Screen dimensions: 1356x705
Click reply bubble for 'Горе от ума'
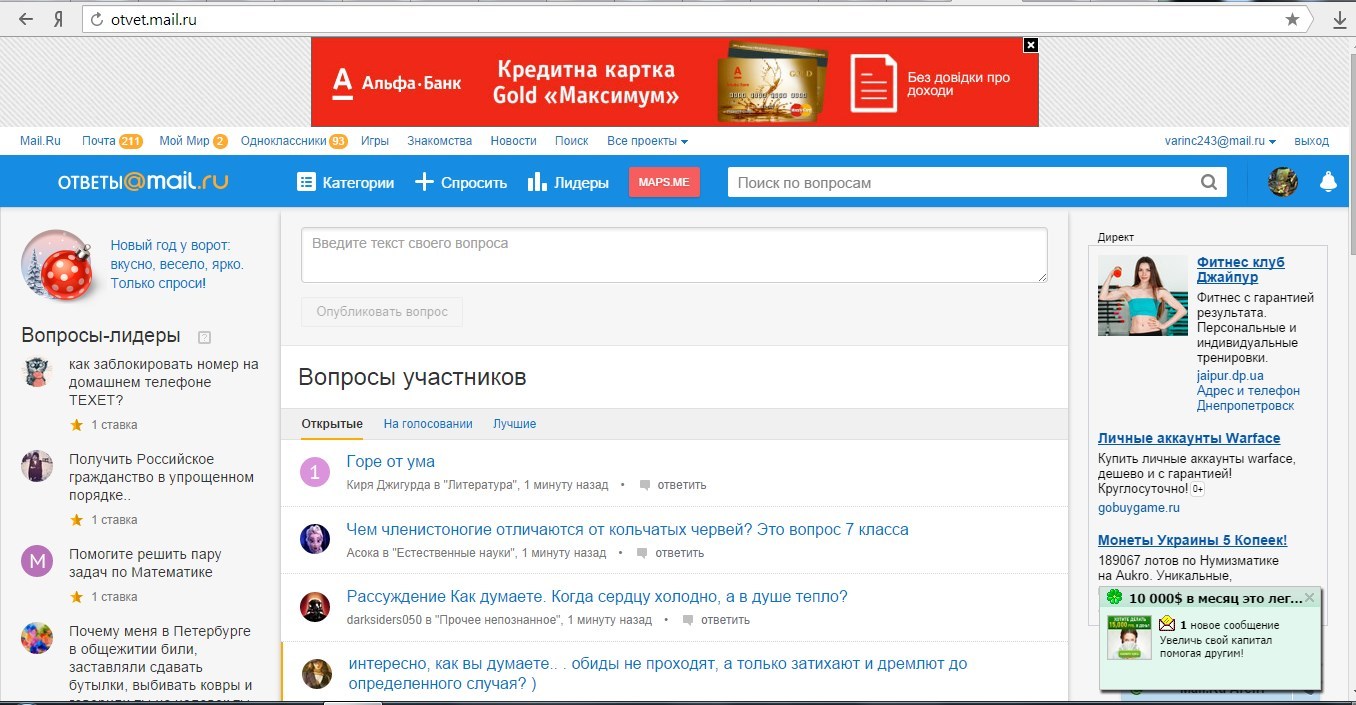click(x=645, y=485)
